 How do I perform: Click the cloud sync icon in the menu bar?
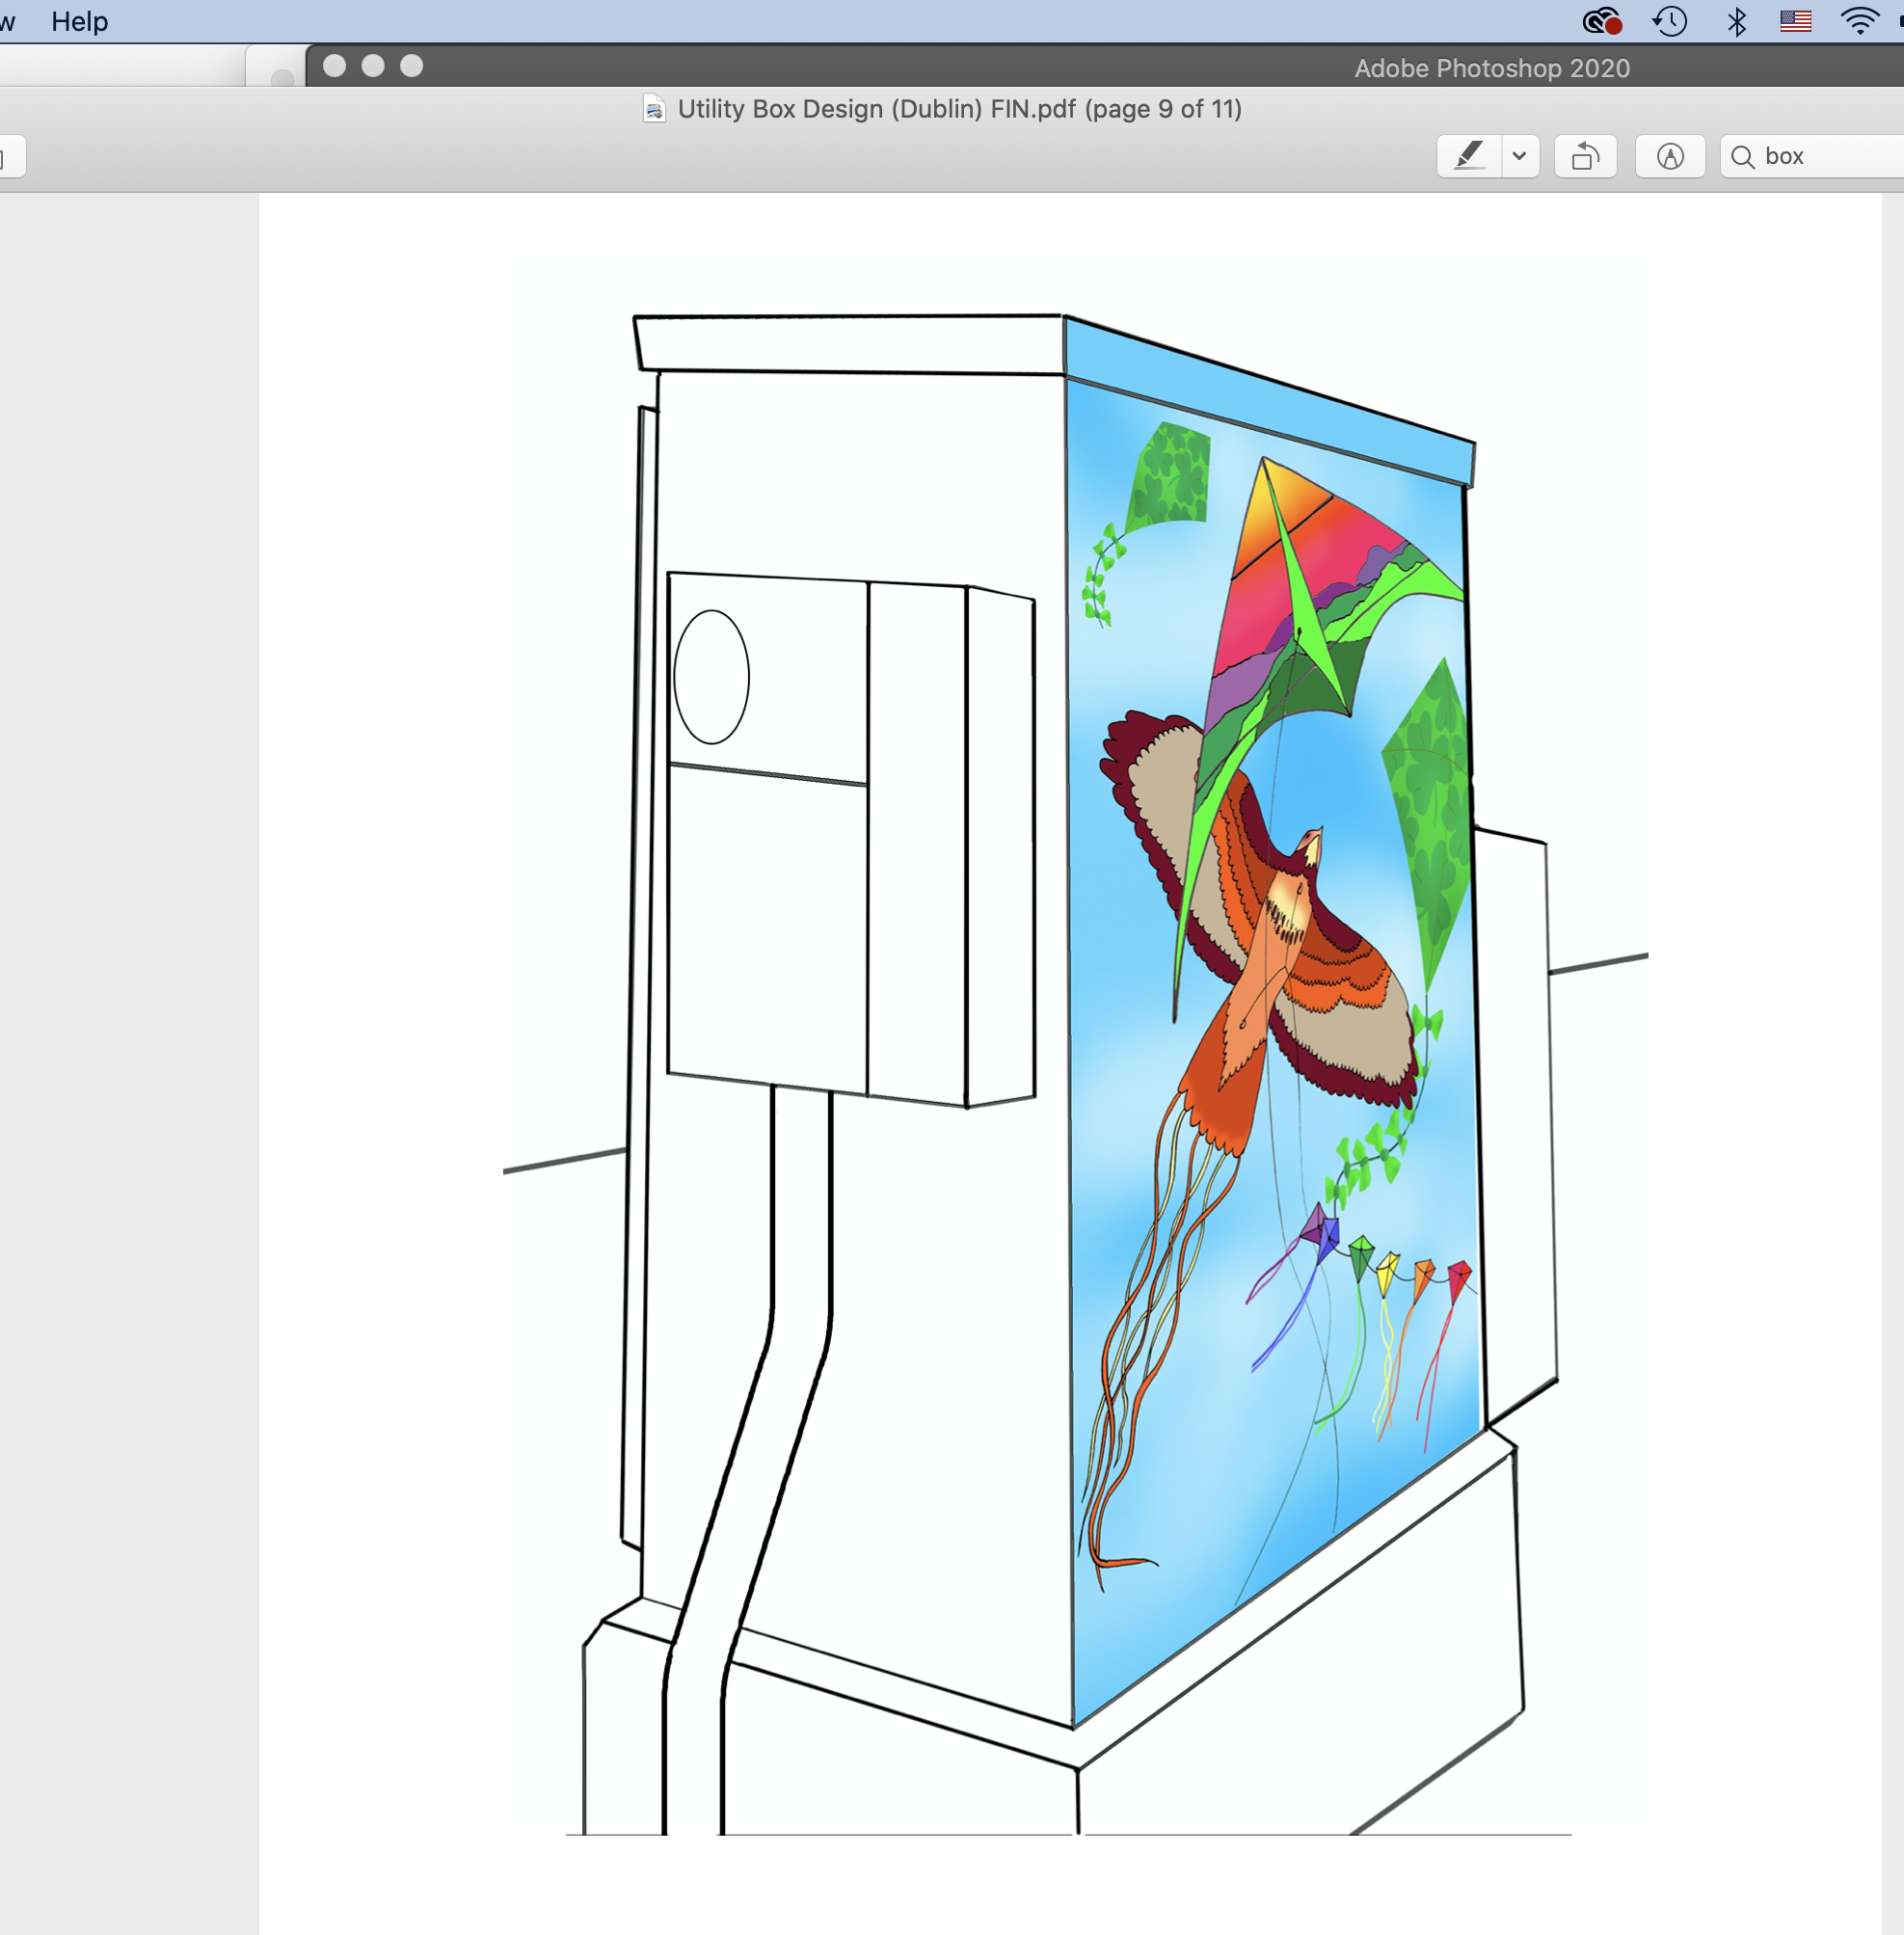tap(1600, 20)
